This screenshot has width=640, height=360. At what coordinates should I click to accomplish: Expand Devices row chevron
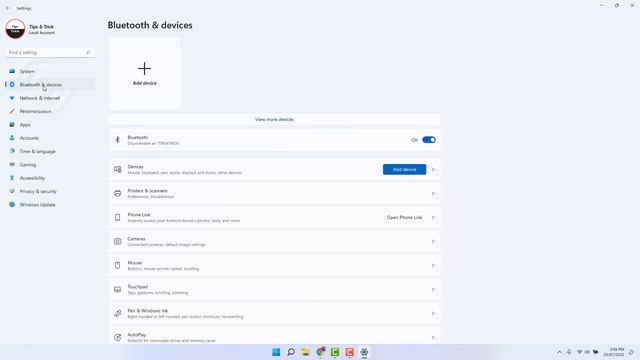coord(433,169)
